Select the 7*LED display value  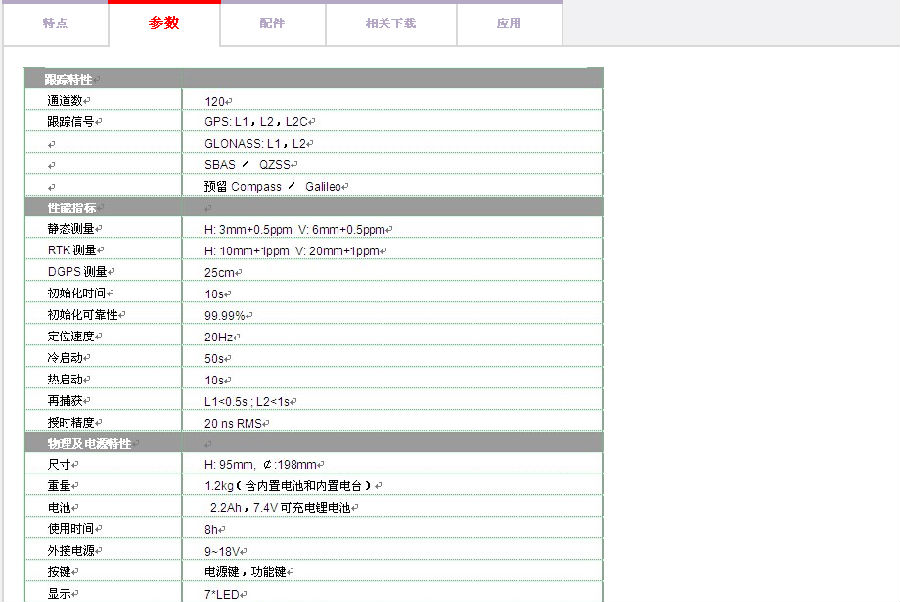224,594
